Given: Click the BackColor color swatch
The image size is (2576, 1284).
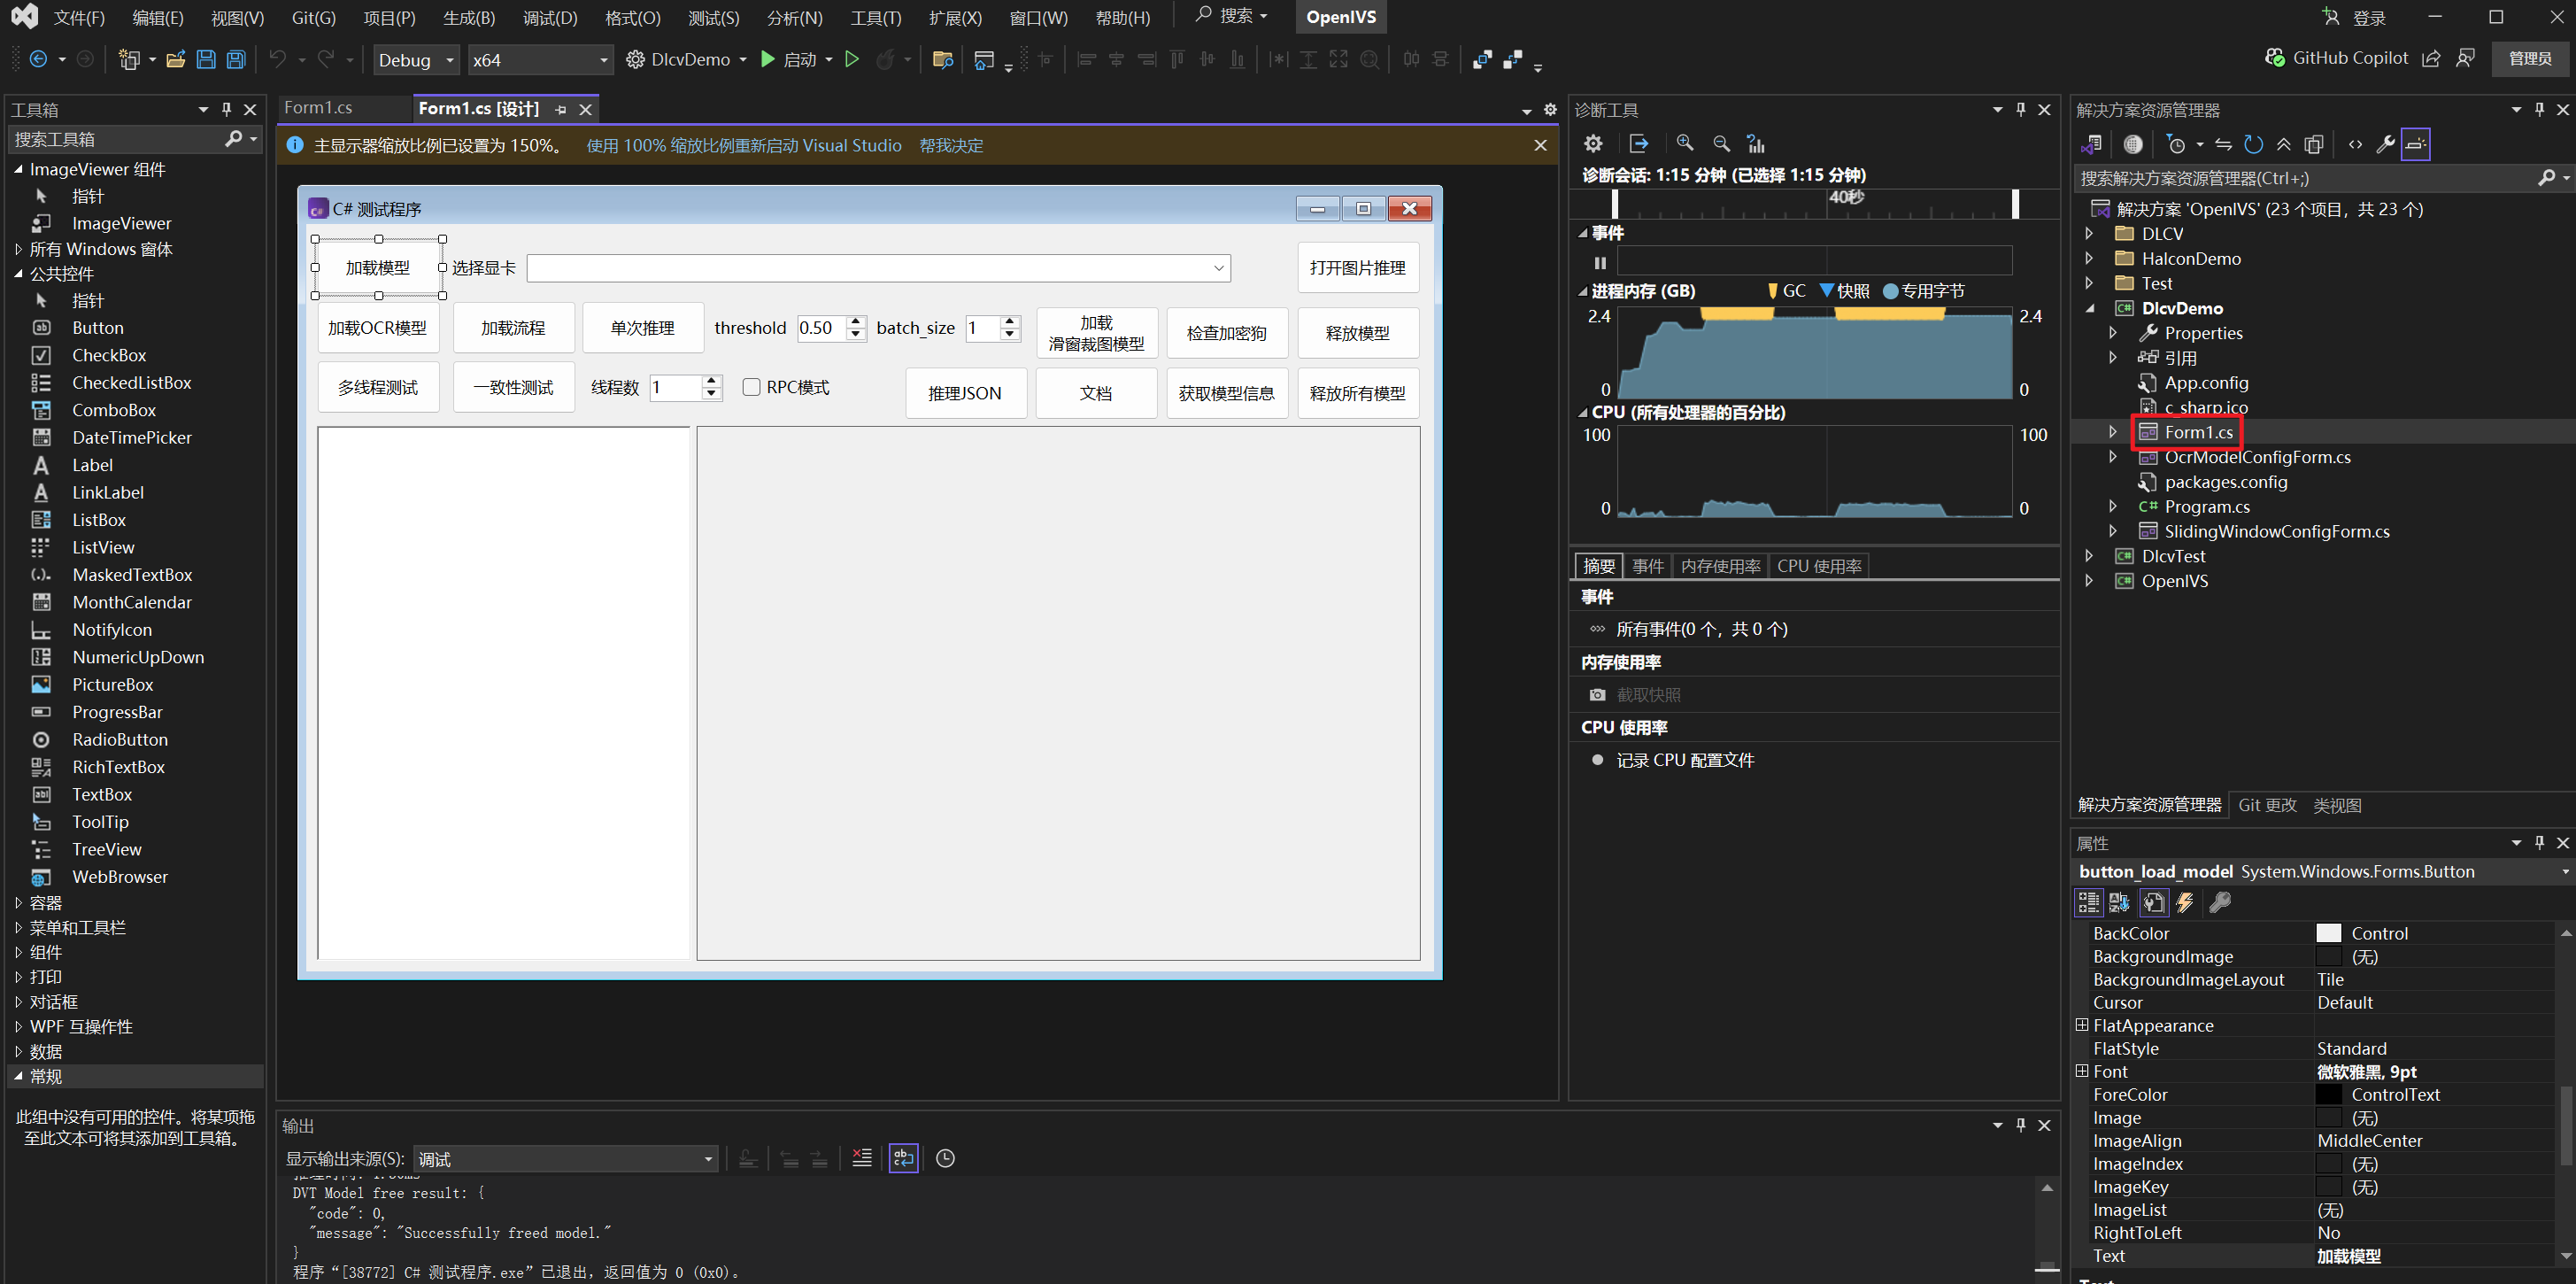Looking at the screenshot, I should [2328, 933].
